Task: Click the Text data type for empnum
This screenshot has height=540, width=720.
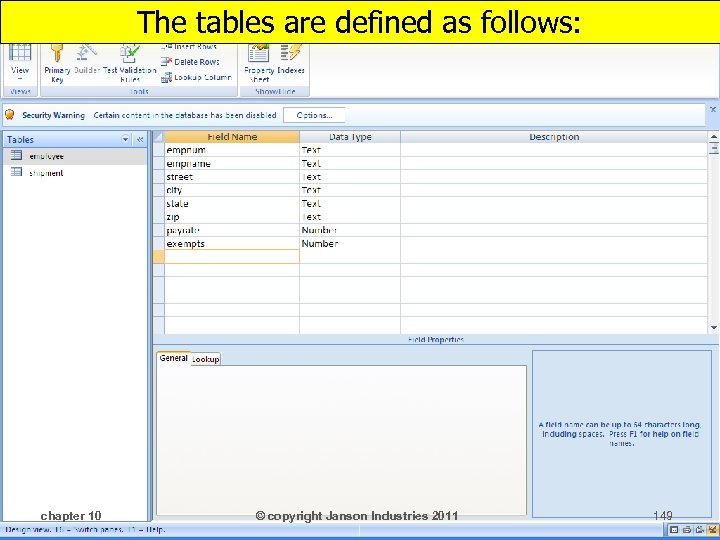Action: (350, 150)
